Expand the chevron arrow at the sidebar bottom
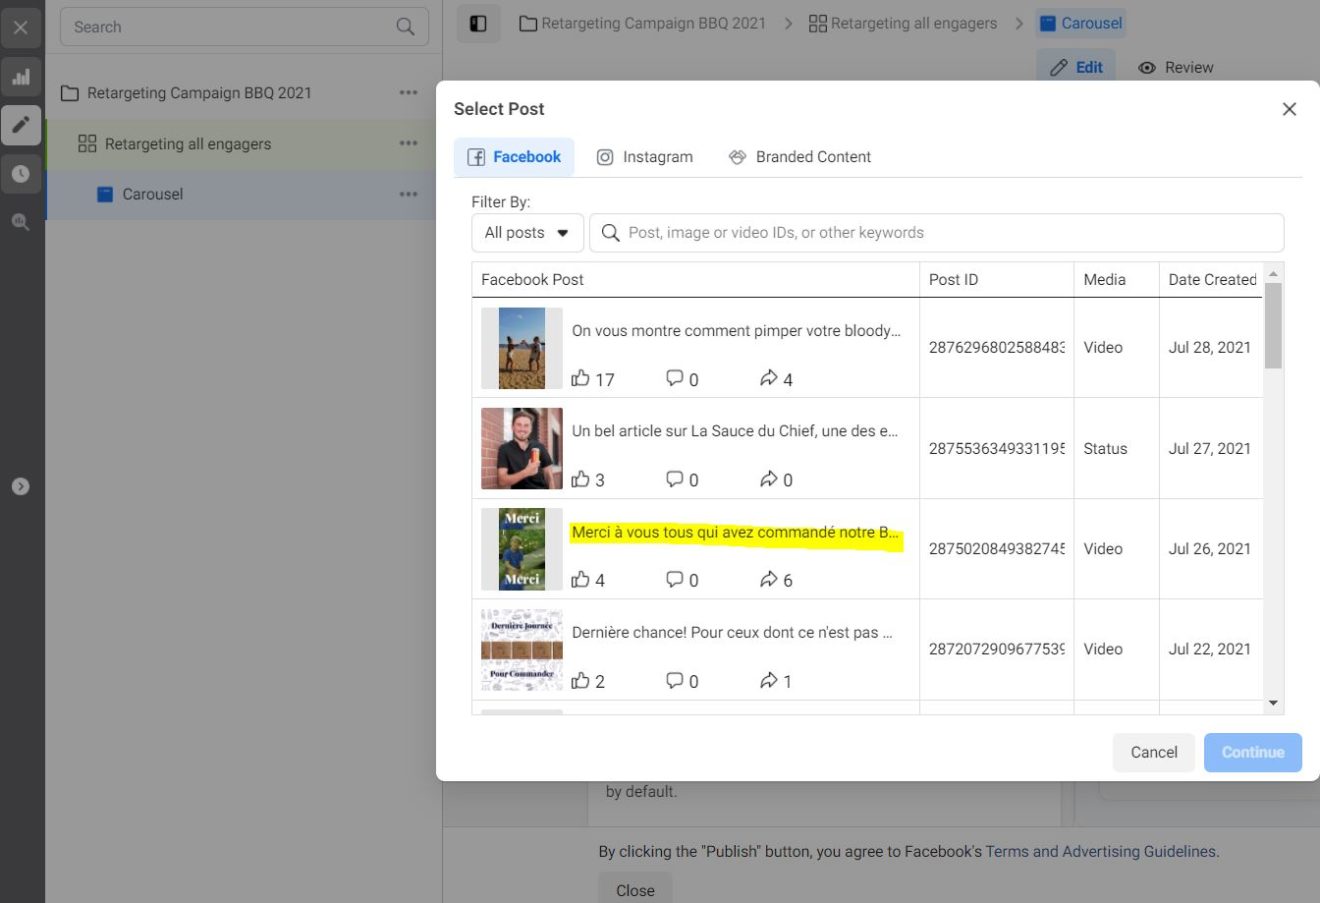The height and width of the screenshot is (903, 1320). point(20,486)
